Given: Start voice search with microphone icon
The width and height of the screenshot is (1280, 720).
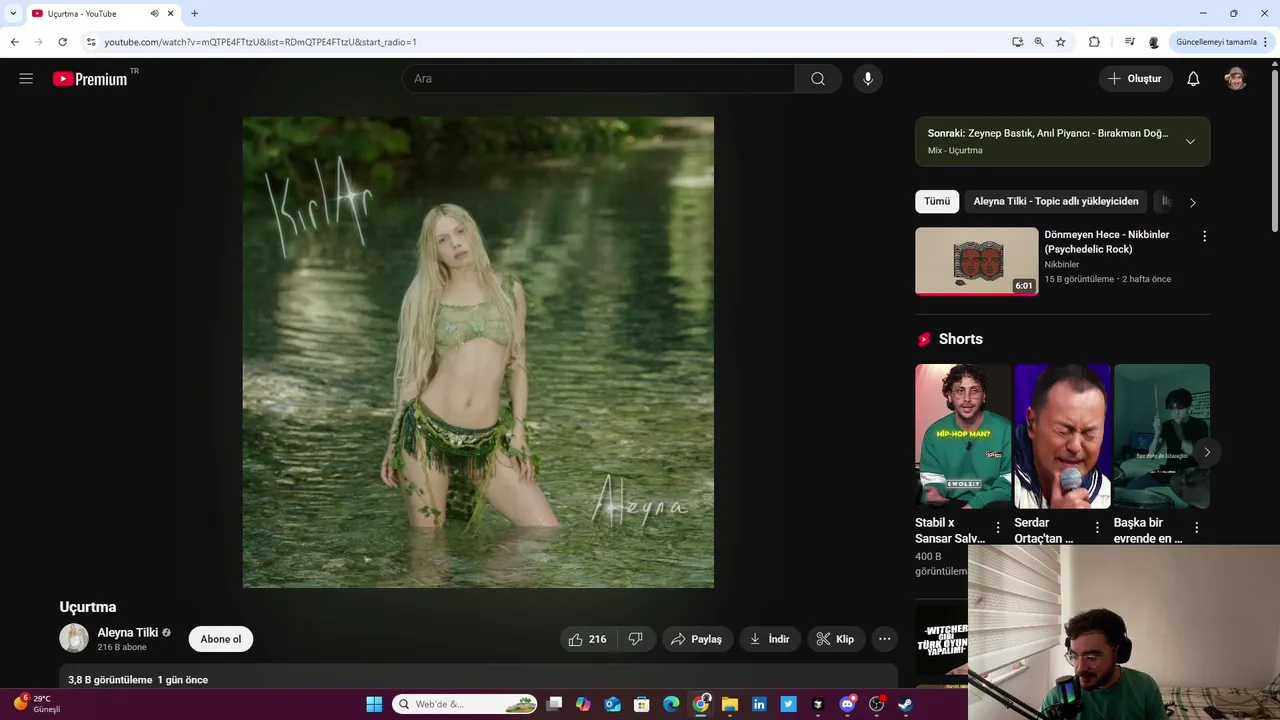Looking at the screenshot, I should (x=868, y=79).
